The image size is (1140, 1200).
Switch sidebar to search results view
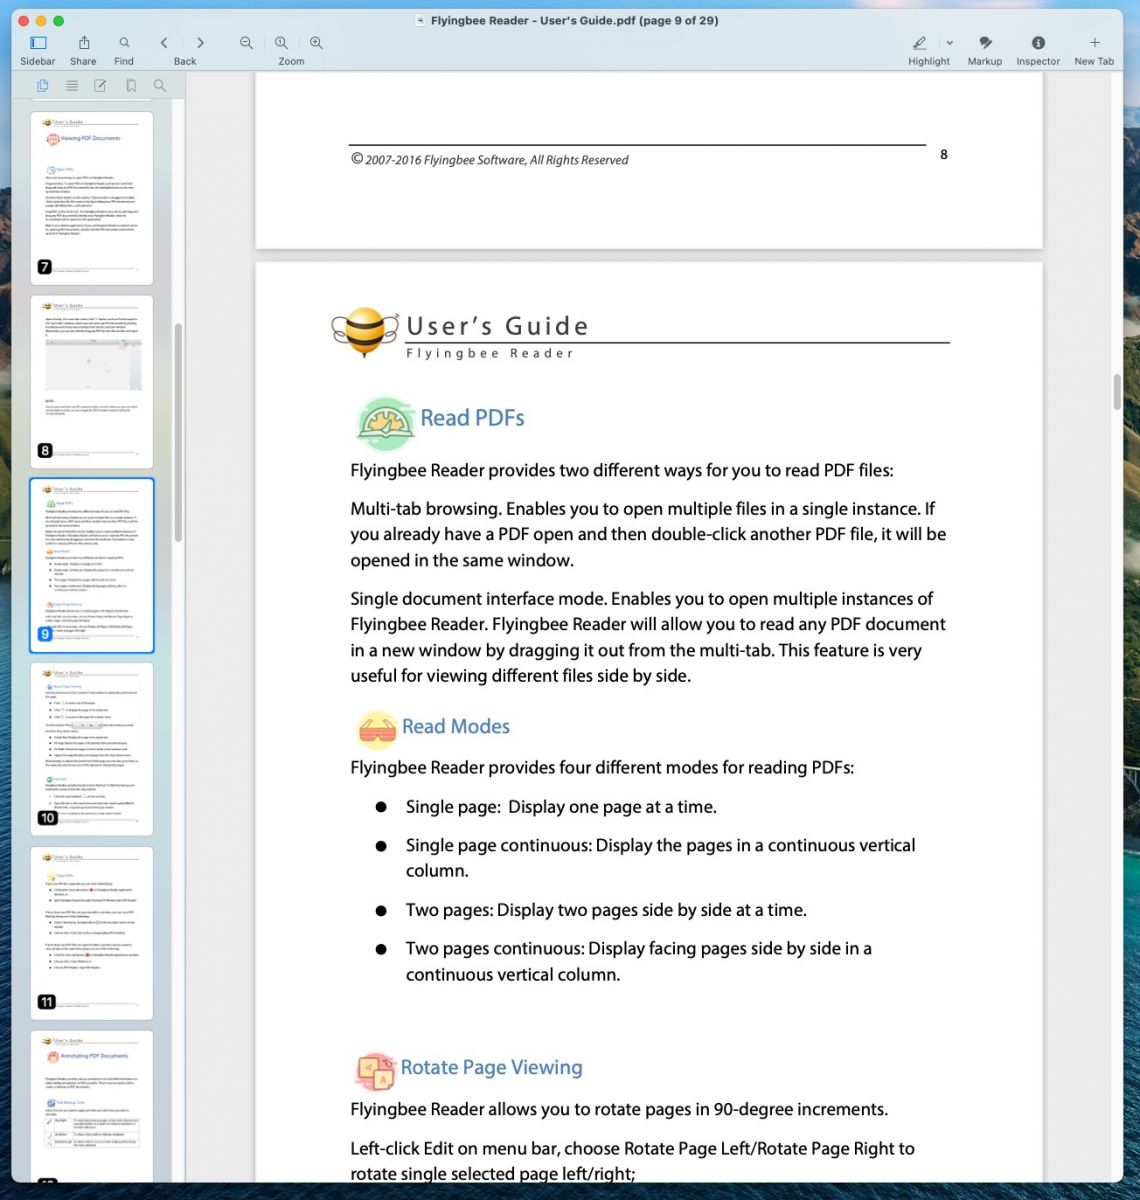(160, 86)
